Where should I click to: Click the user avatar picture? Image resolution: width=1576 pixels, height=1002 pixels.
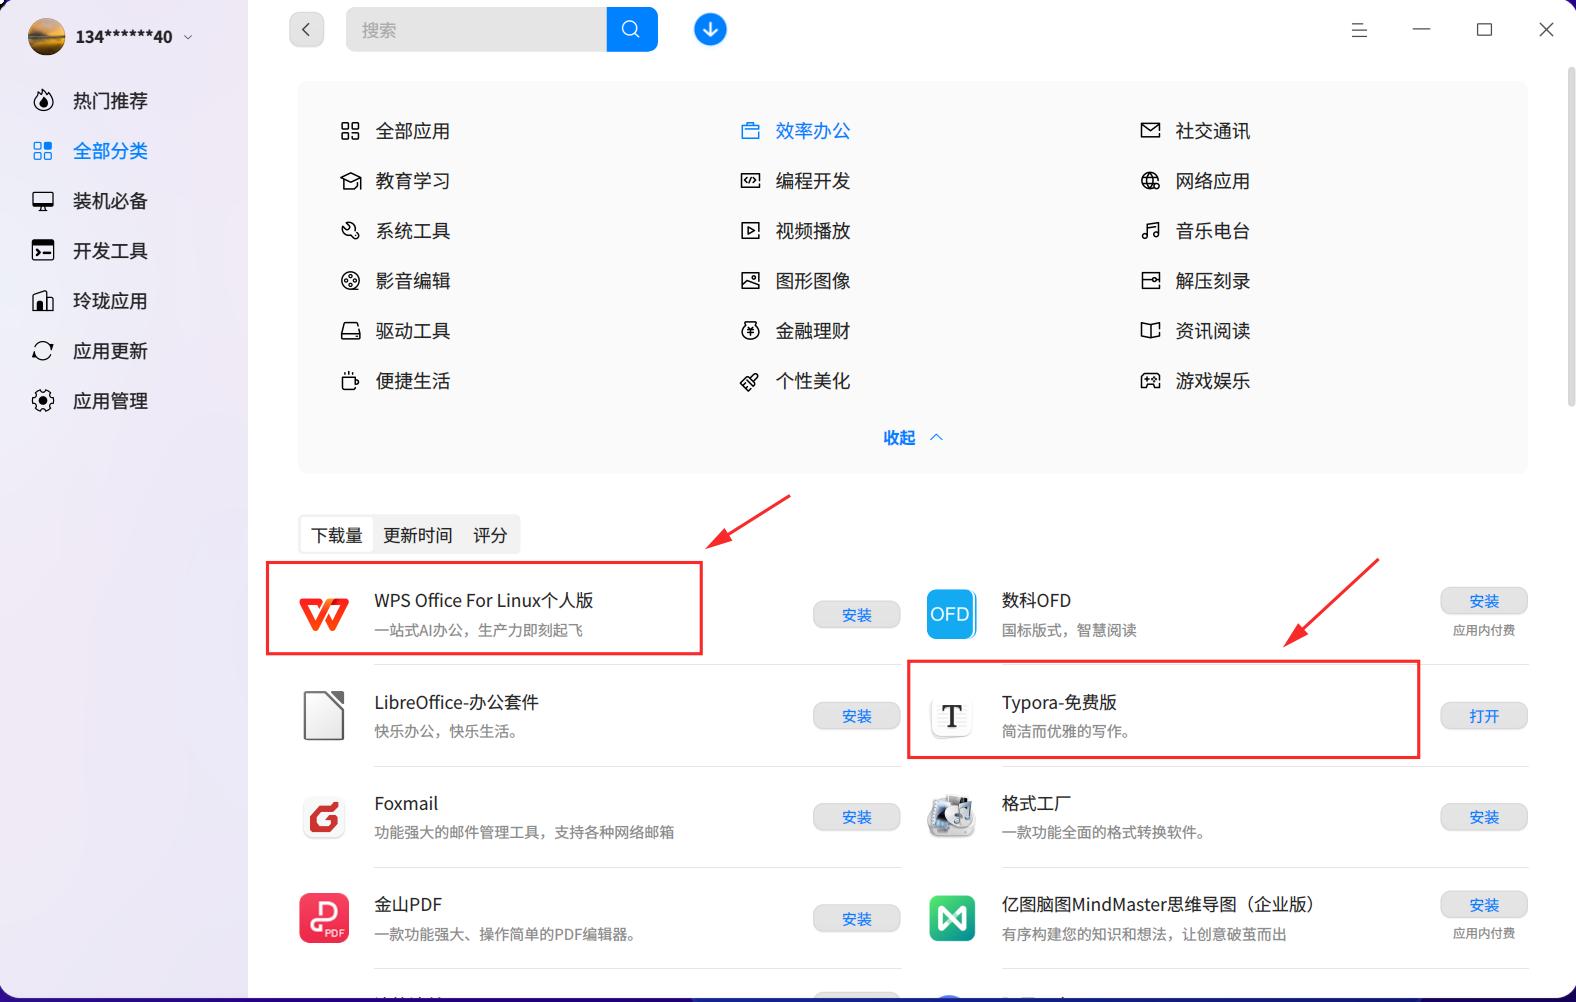[x=47, y=36]
